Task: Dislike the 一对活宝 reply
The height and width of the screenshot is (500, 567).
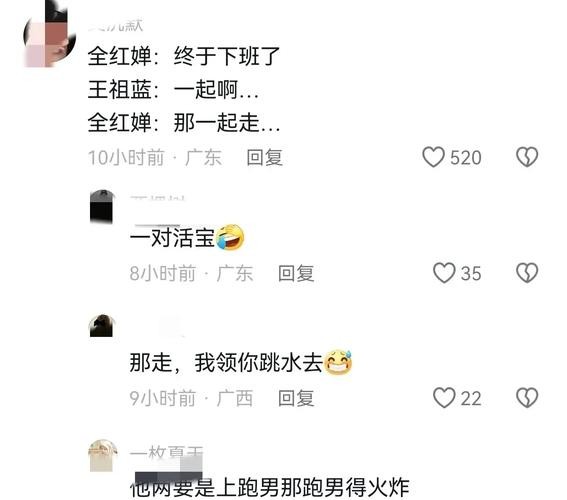Action: point(527,273)
